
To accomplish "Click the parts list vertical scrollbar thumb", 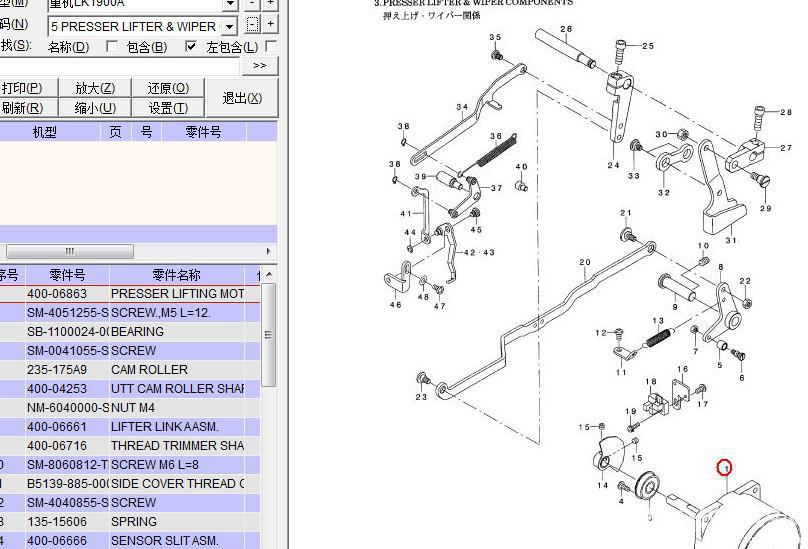I will [268, 335].
